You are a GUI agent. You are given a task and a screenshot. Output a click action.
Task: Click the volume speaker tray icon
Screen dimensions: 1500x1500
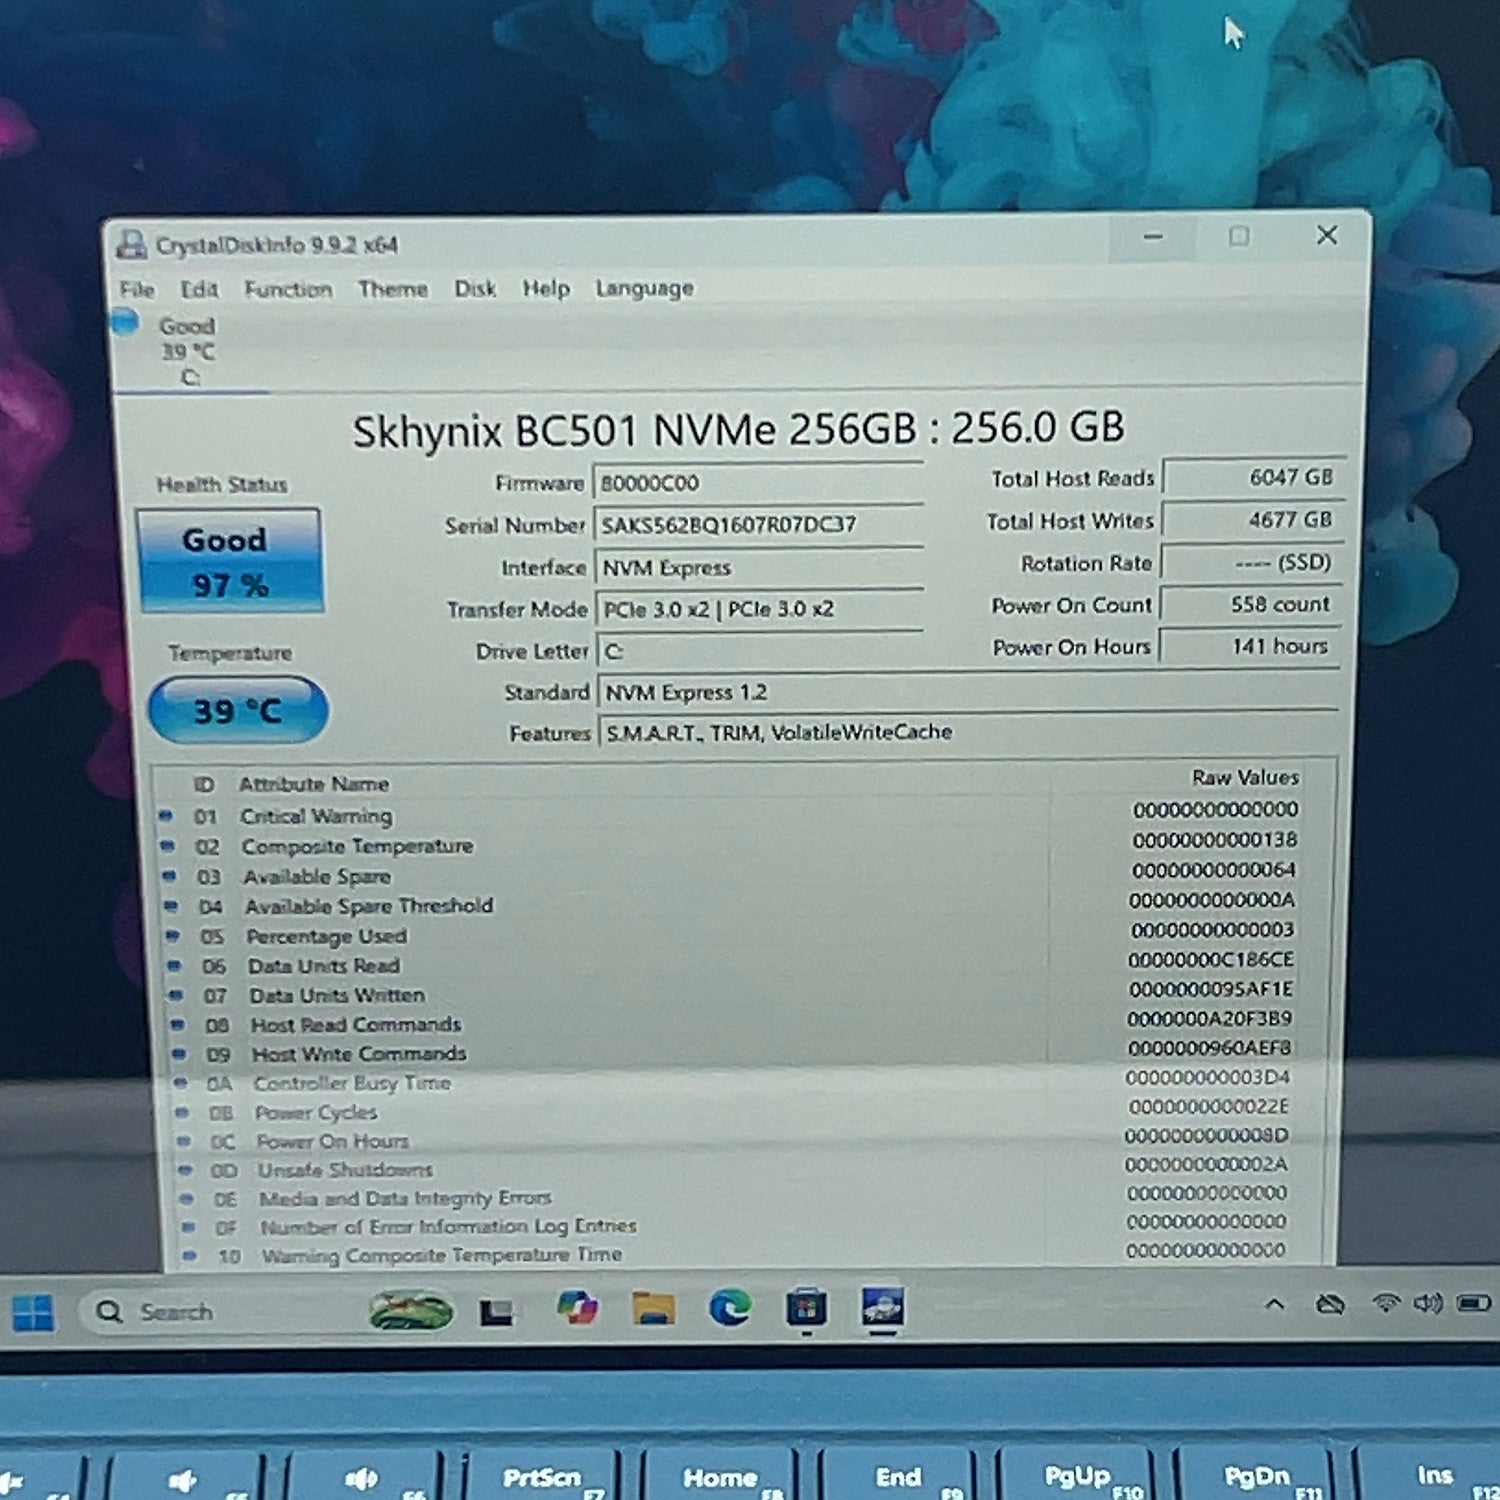(1427, 1303)
